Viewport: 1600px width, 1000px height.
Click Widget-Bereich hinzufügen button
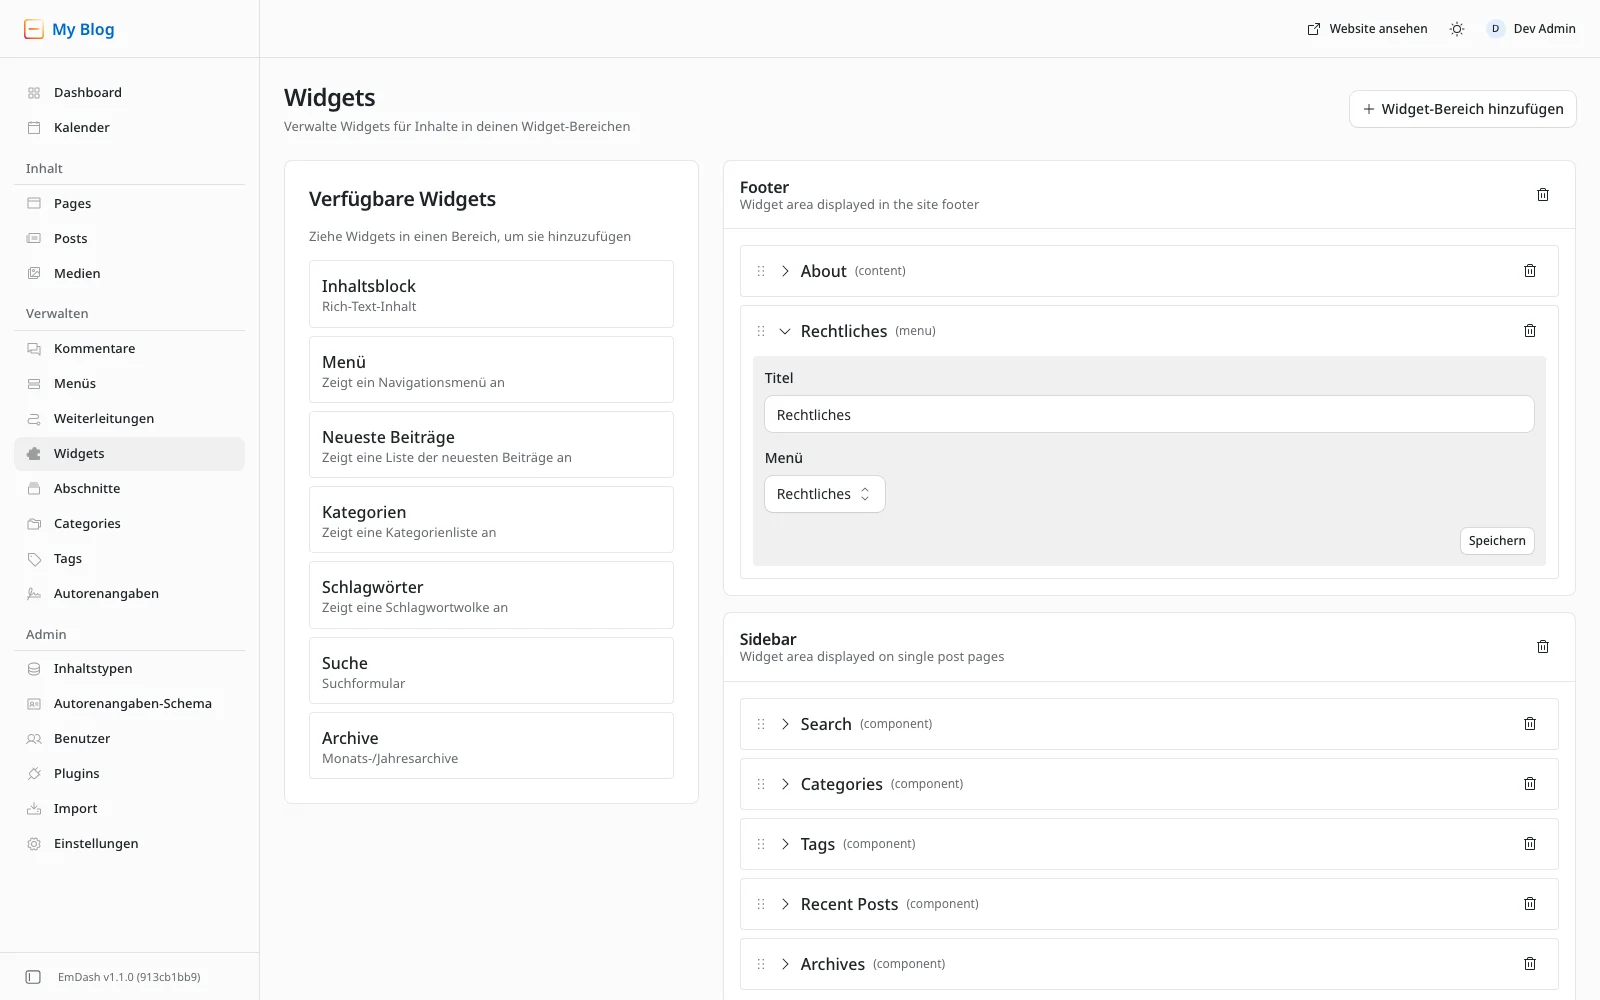point(1463,109)
